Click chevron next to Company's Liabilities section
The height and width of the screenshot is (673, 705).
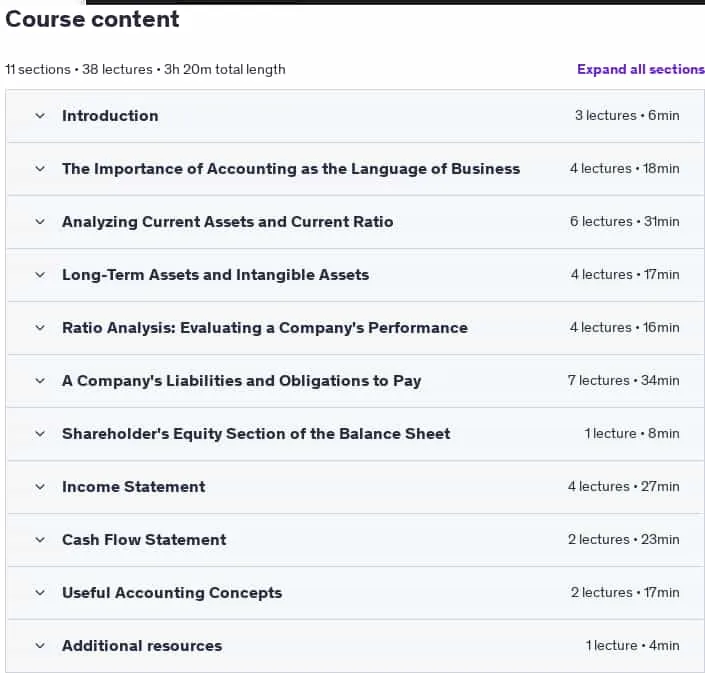[x=40, y=381]
